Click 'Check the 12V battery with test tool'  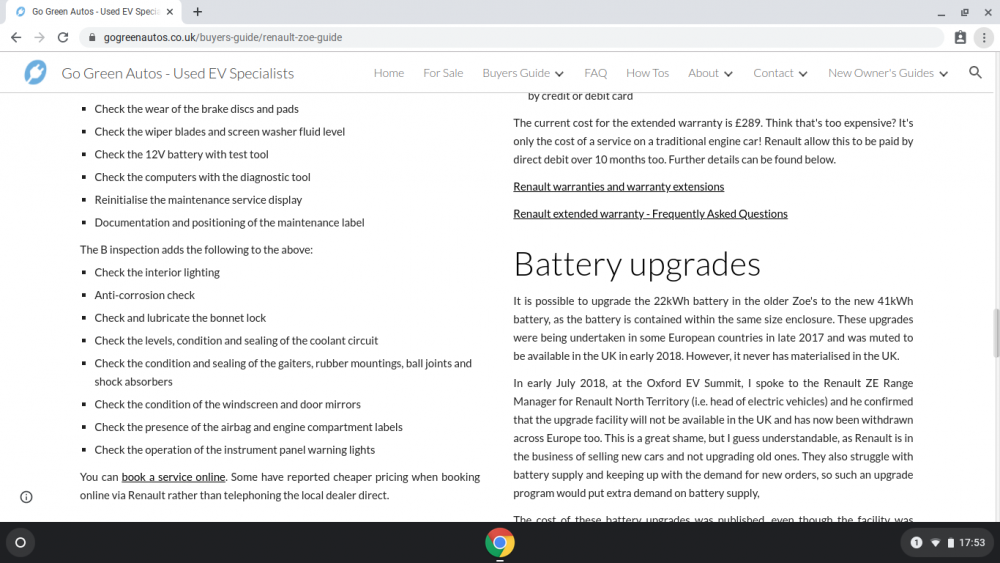click(181, 154)
